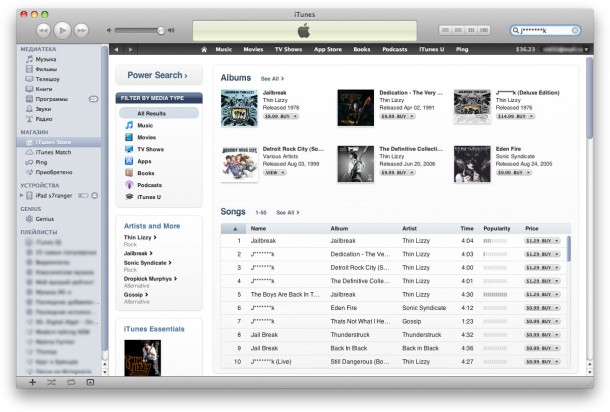Switch to the Podcasts store tab
610x412 pixels.
coord(394,49)
